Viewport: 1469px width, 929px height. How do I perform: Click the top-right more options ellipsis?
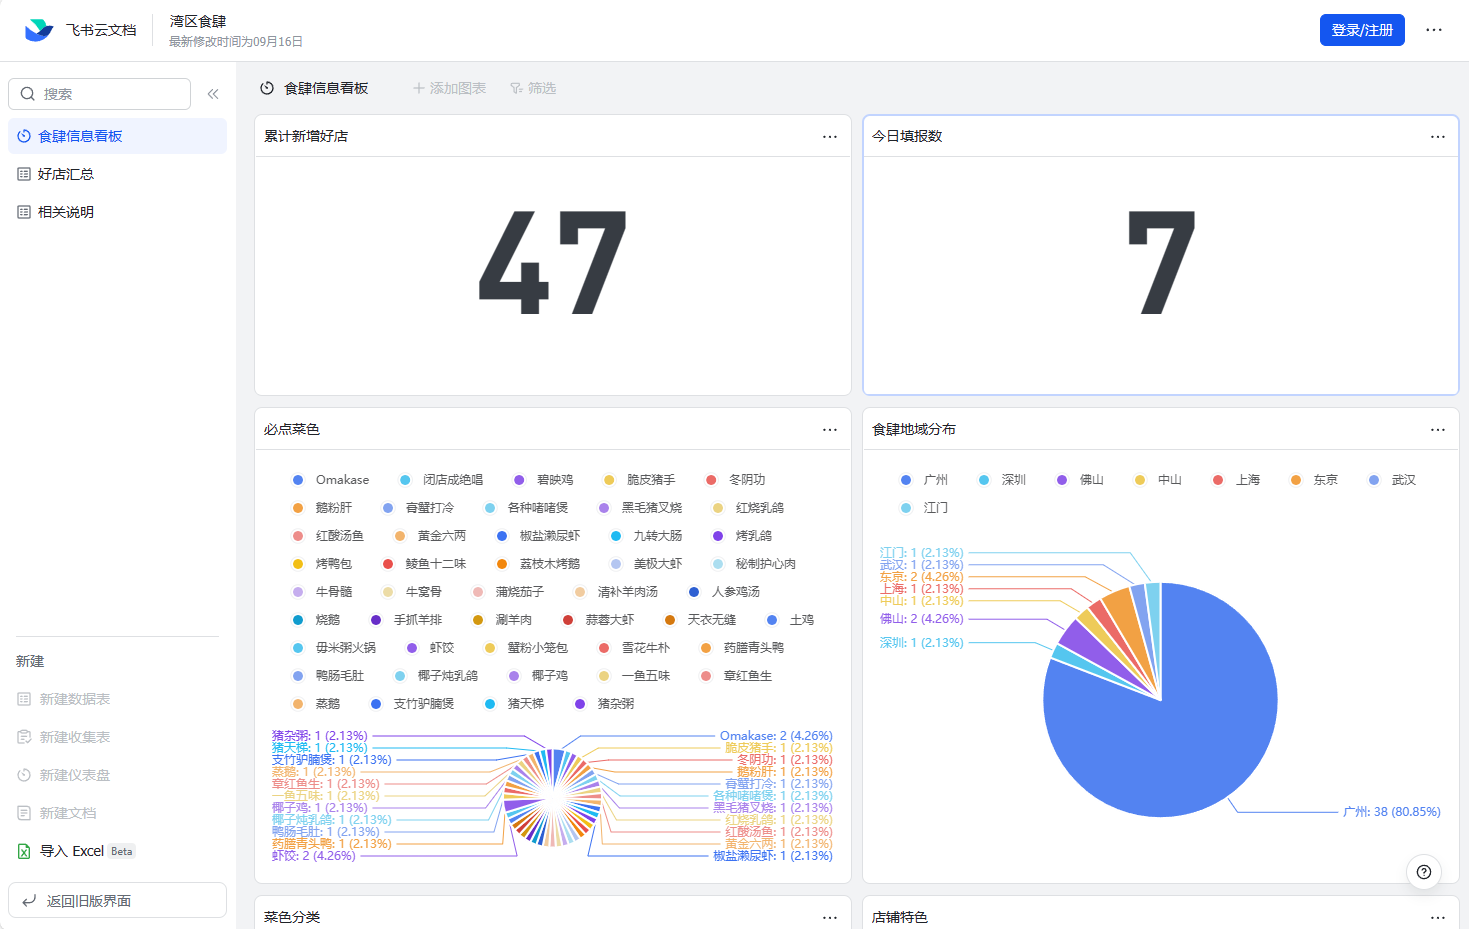1434,30
